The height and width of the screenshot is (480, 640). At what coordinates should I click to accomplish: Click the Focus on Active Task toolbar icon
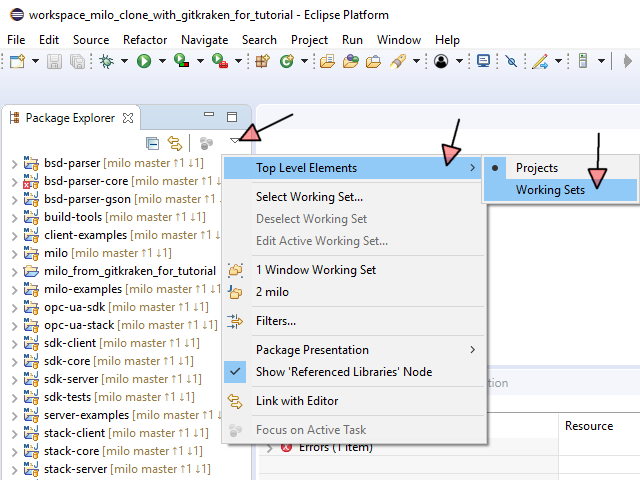[206, 143]
